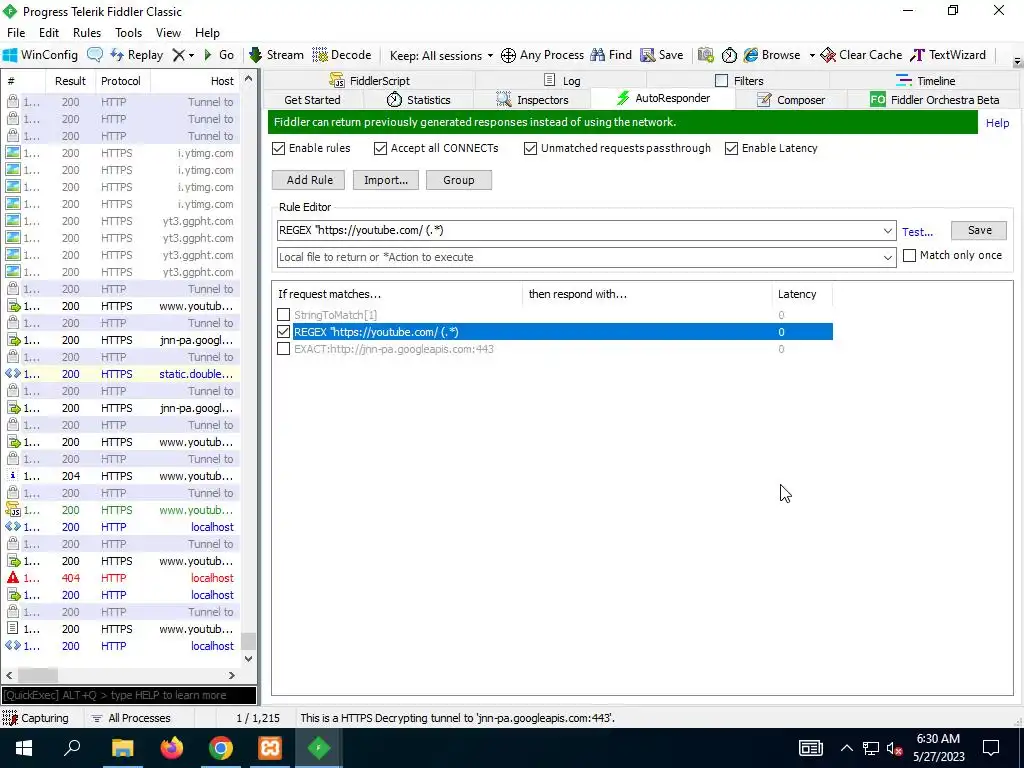Open the File menu
1024x768 pixels.
point(16,33)
